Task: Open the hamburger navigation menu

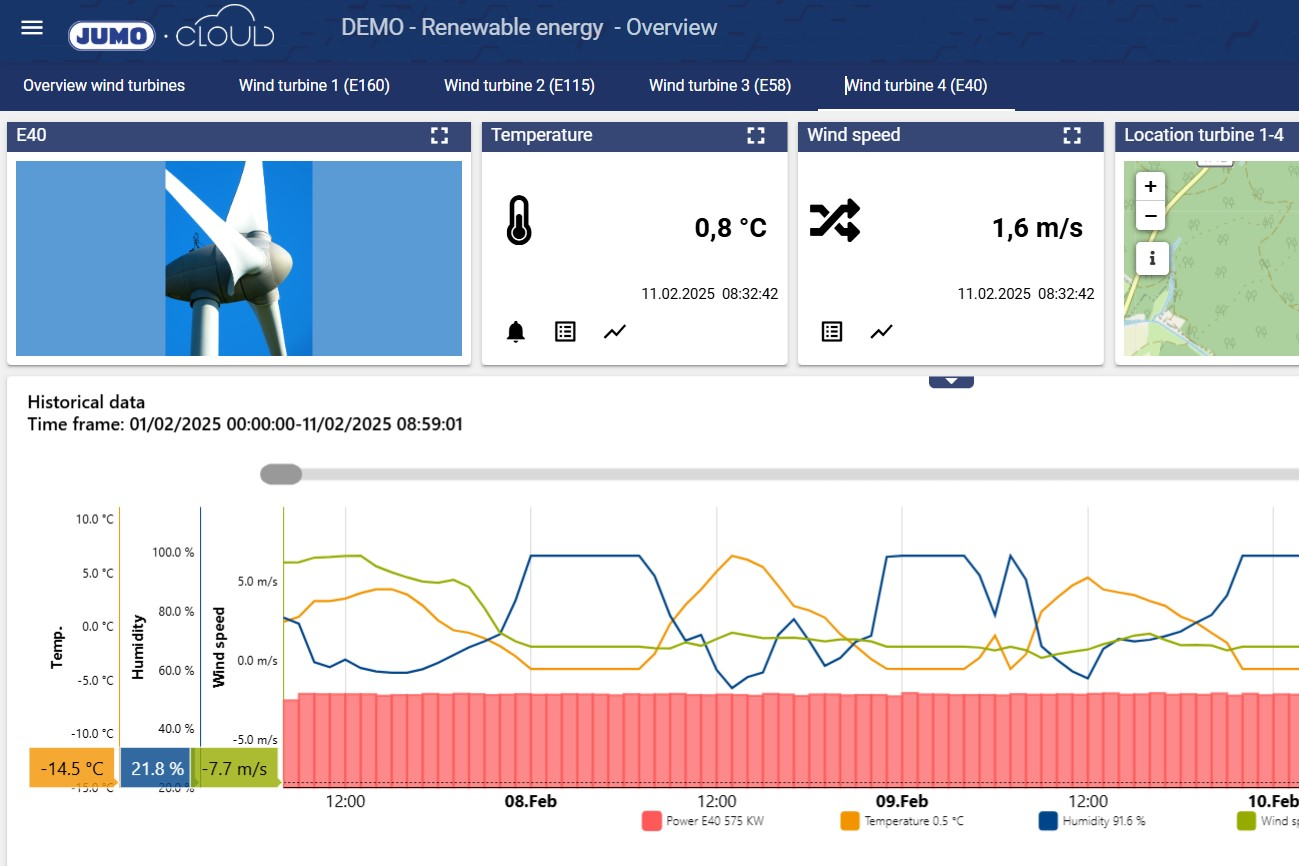Action: 32,27
